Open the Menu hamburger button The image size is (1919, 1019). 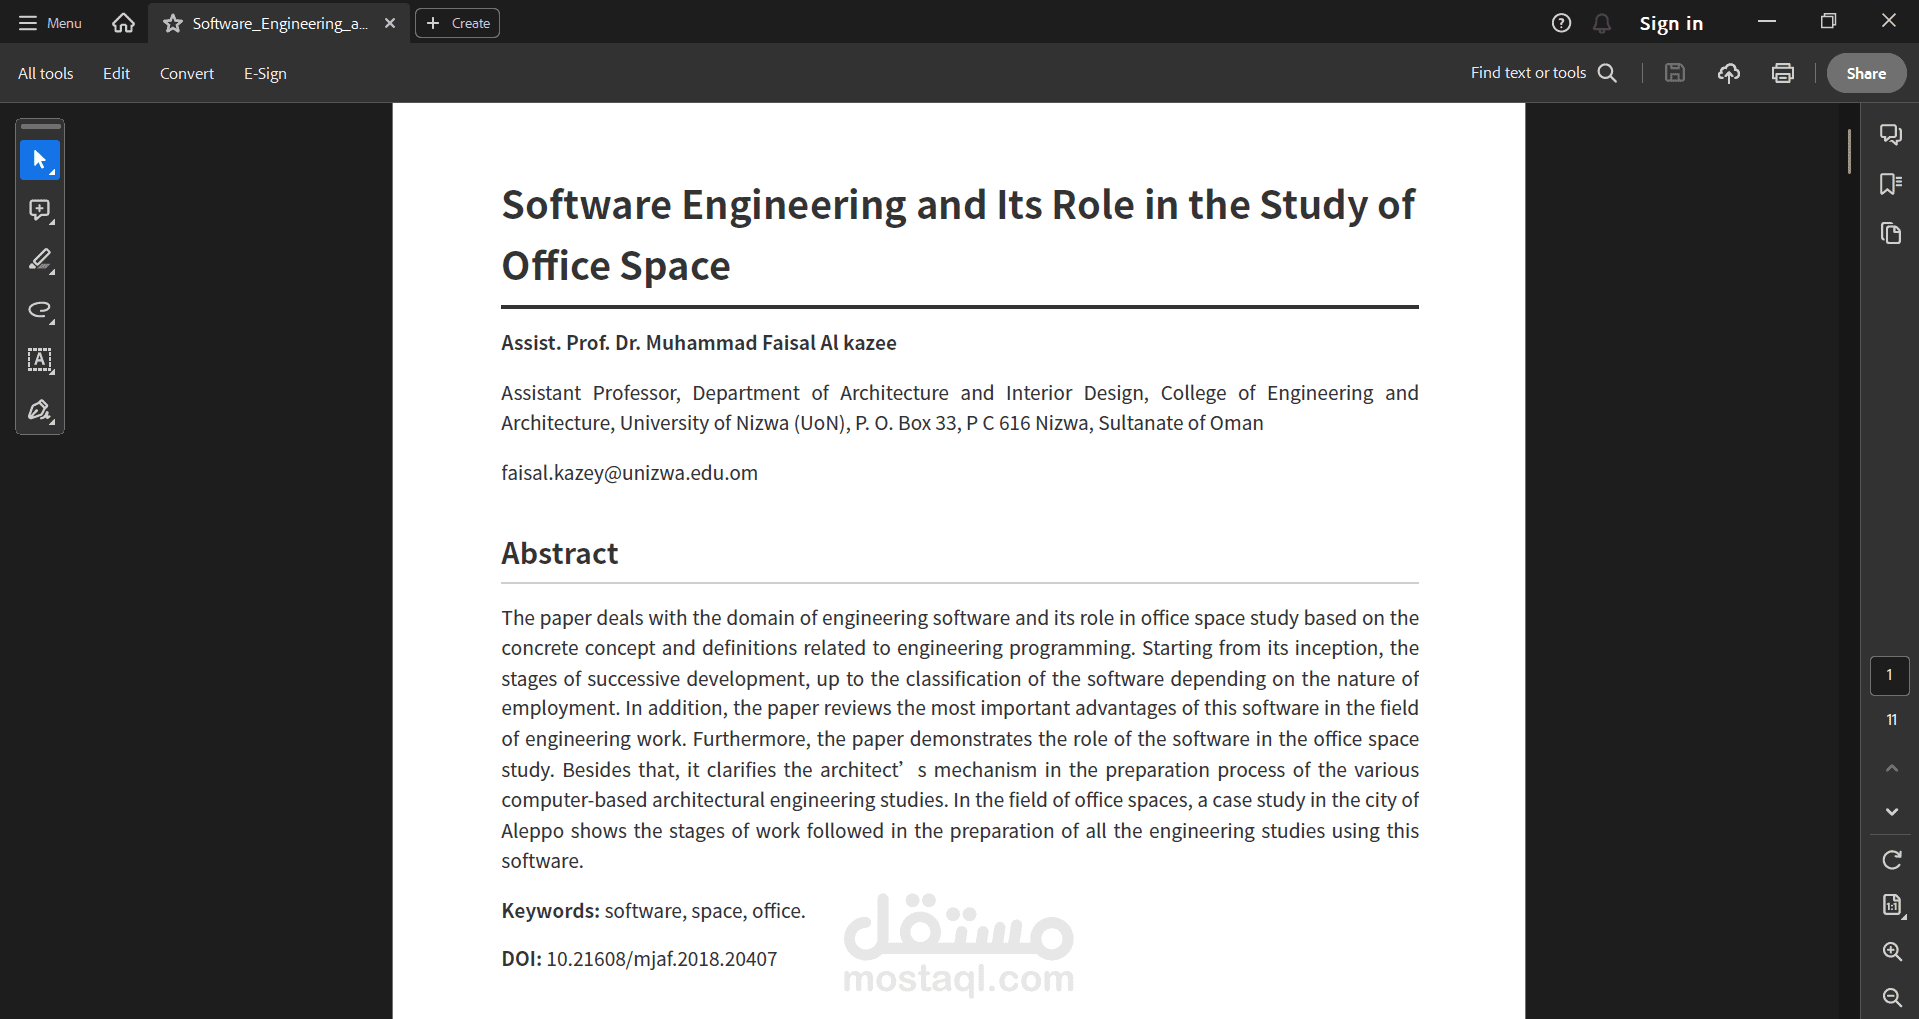point(50,23)
